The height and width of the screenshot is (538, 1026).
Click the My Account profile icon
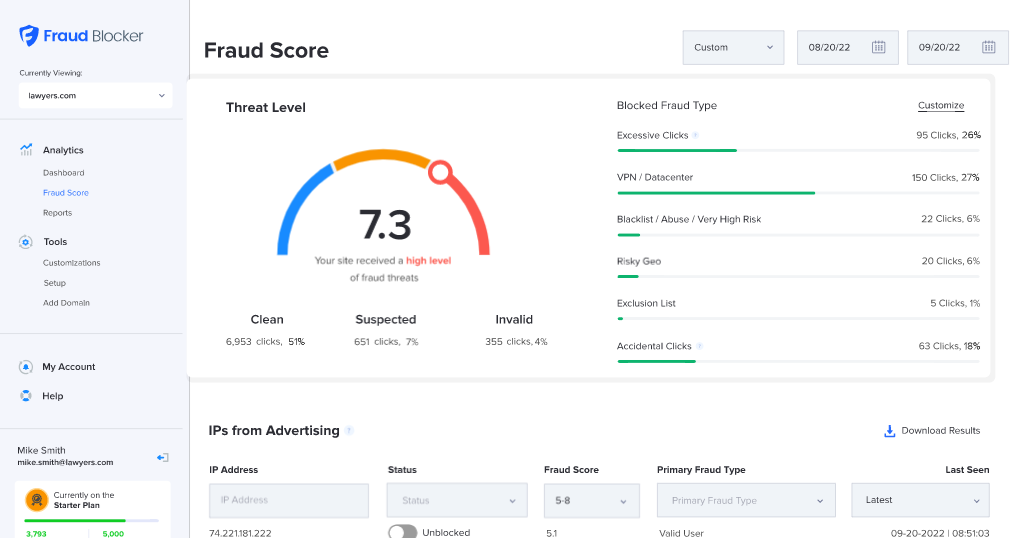click(26, 367)
